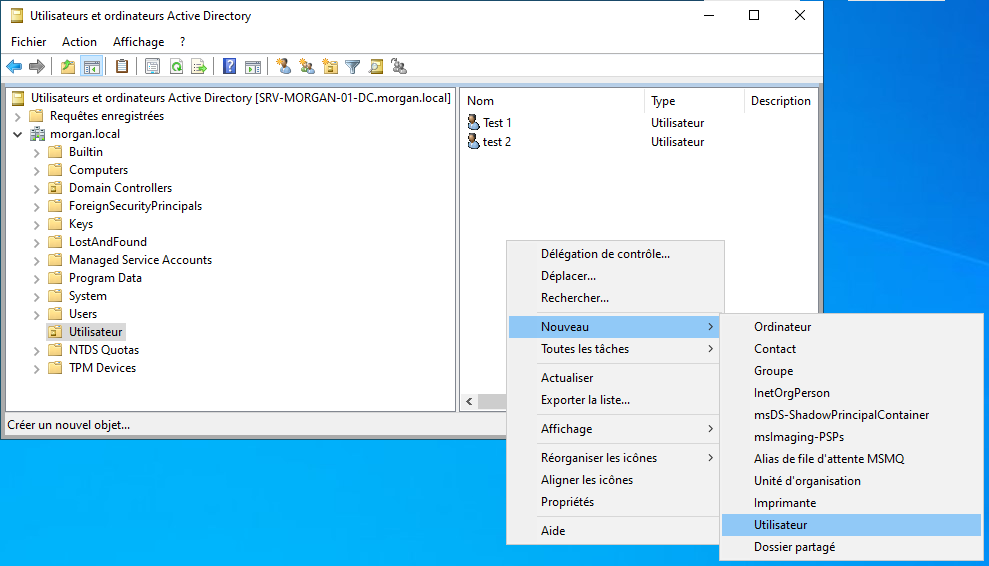Screen dimensions: 989x566
Task: Click the new user toolbar icon
Action: [284, 67]
